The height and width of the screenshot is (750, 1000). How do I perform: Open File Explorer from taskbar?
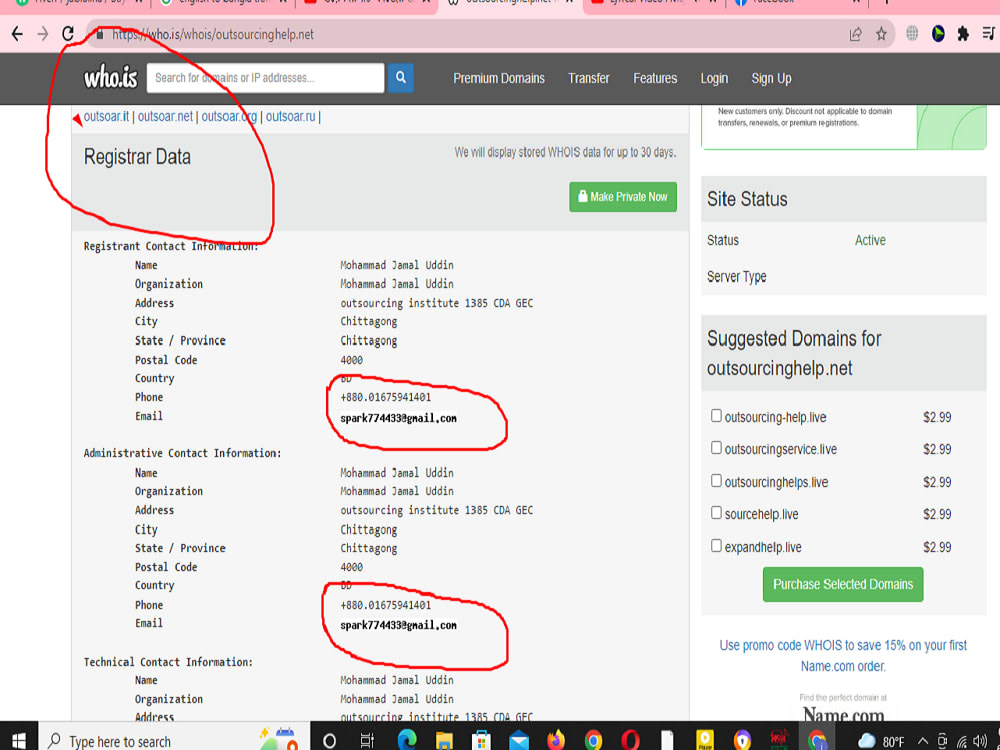[x=444, y=741]
